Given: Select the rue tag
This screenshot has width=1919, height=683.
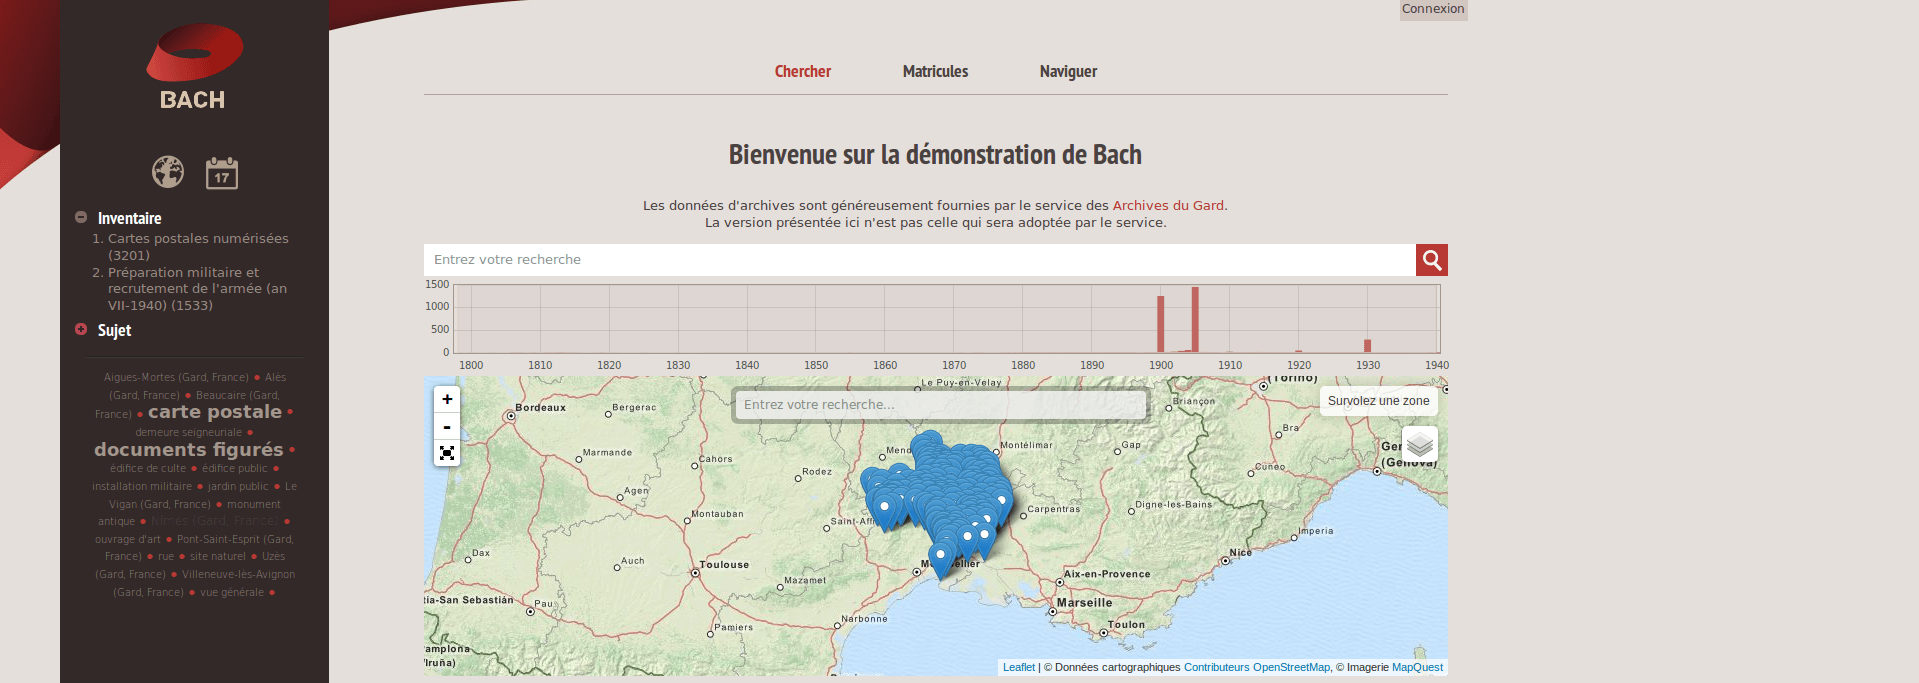Looking at the screenshot, I should pyautogui.click(x=166, y=557).
